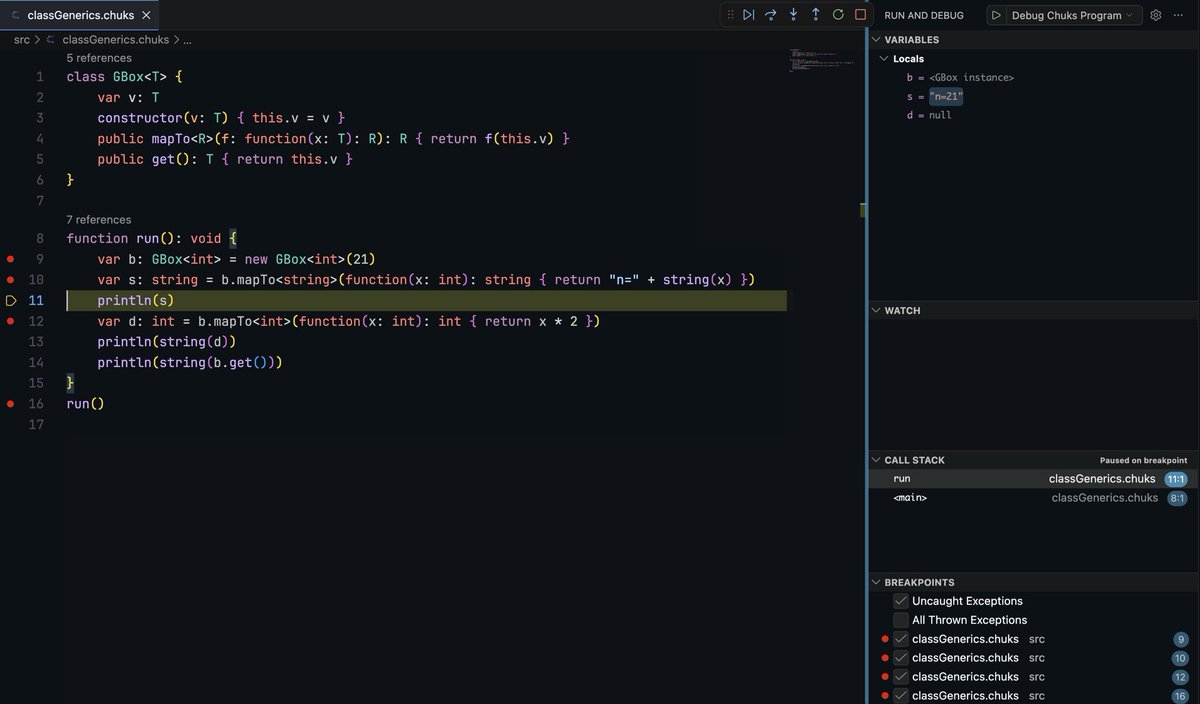Viewport: 1200px width, 704px height.
Task: Click the 7 references code lens
Action: tap(99, 219)
